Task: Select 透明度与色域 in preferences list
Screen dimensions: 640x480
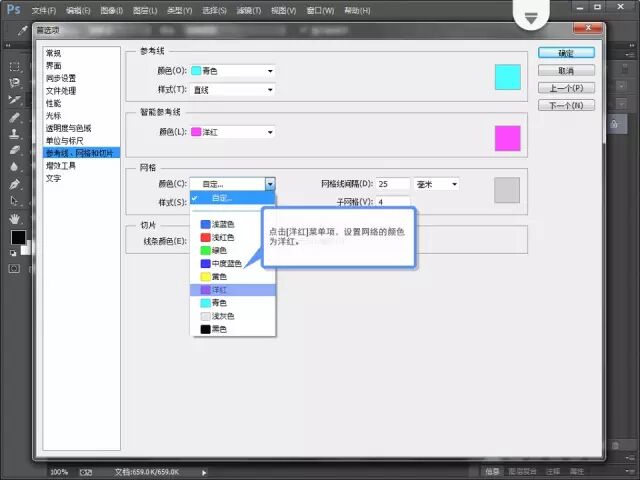Action: point(82,128)
